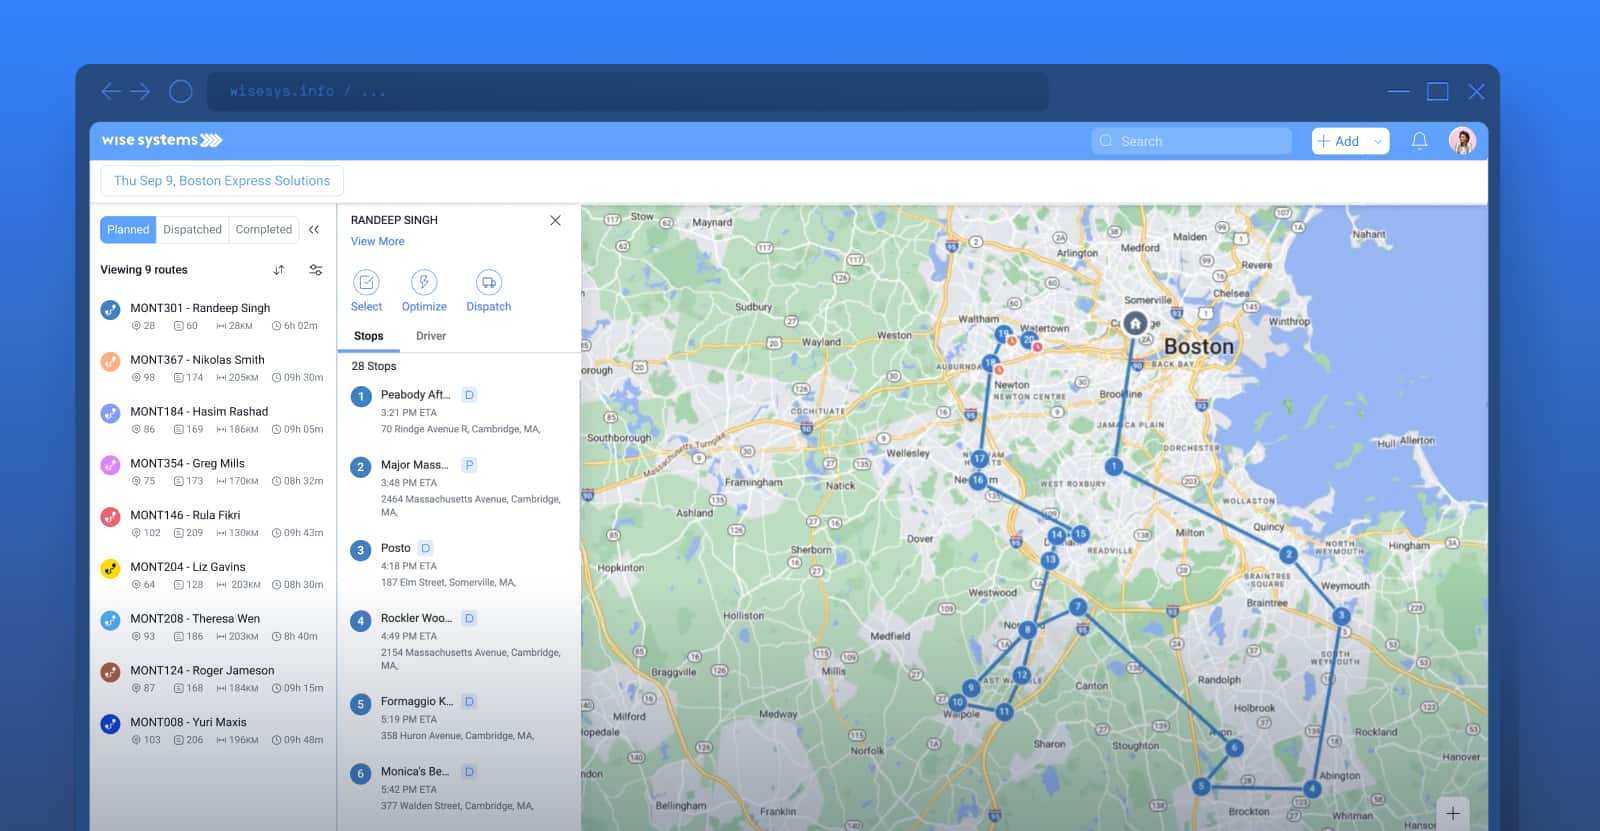Click the MONT301 route color icon
Viewport: 1600px width, 831px height.
click(111, 310)
